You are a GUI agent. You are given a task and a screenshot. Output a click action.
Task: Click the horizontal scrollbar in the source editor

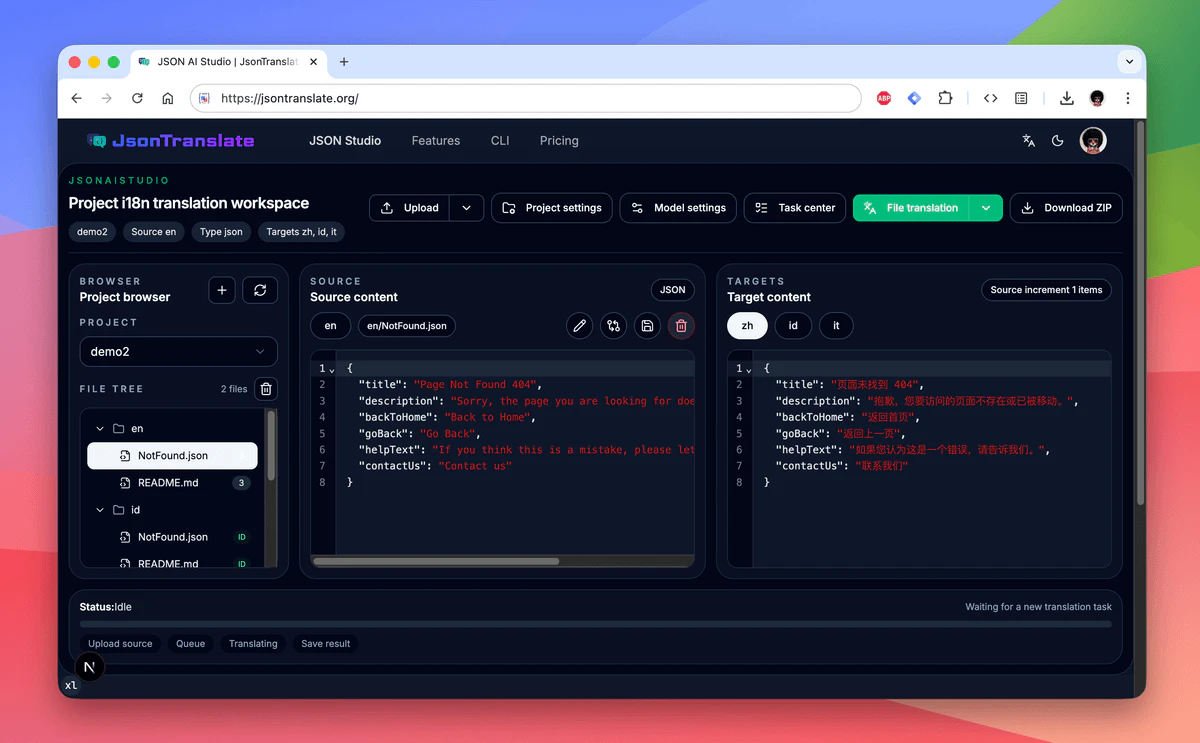pos(436,562)
